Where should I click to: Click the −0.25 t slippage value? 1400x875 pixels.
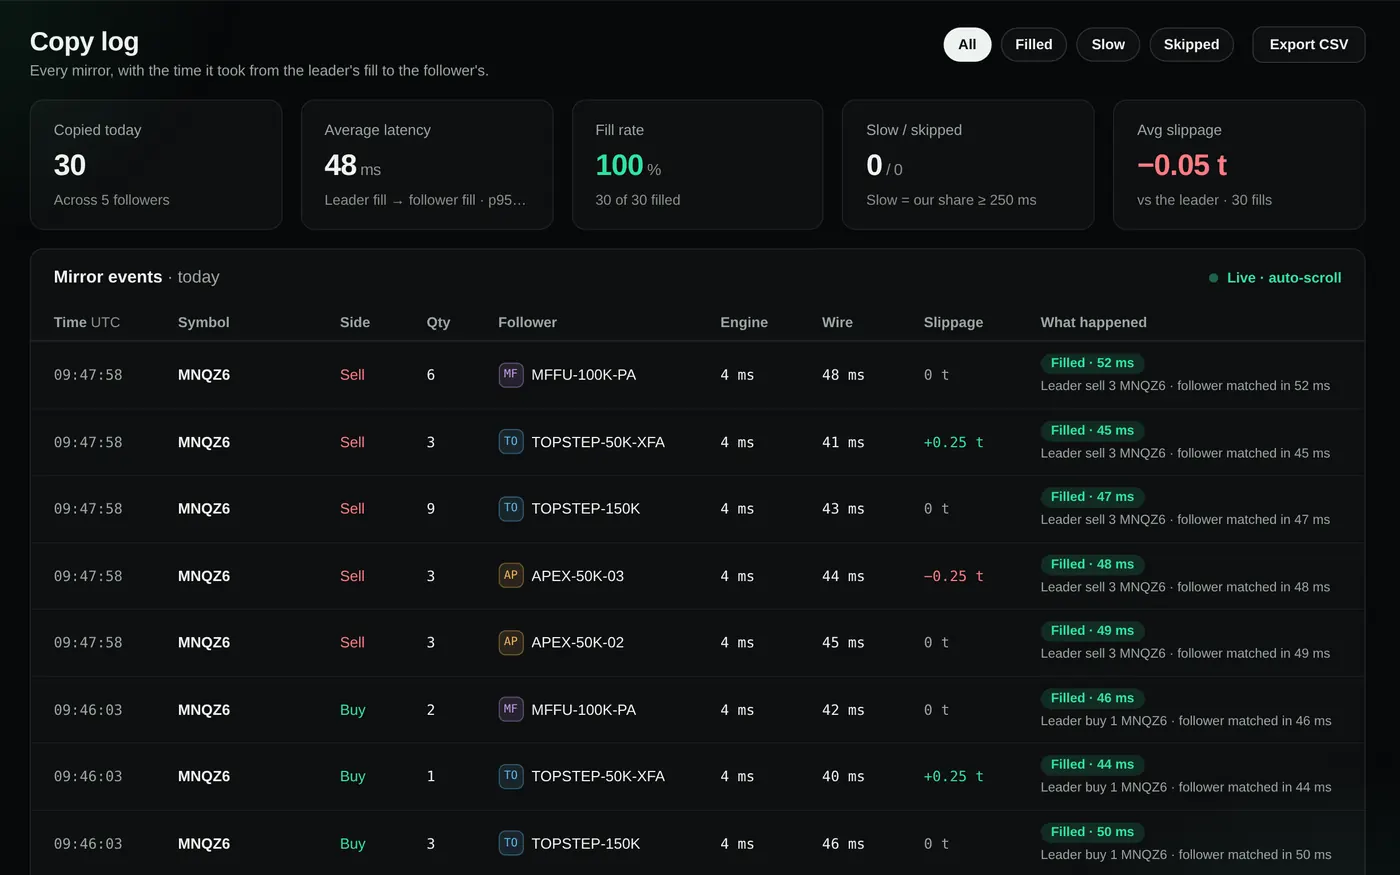[953, 576]
